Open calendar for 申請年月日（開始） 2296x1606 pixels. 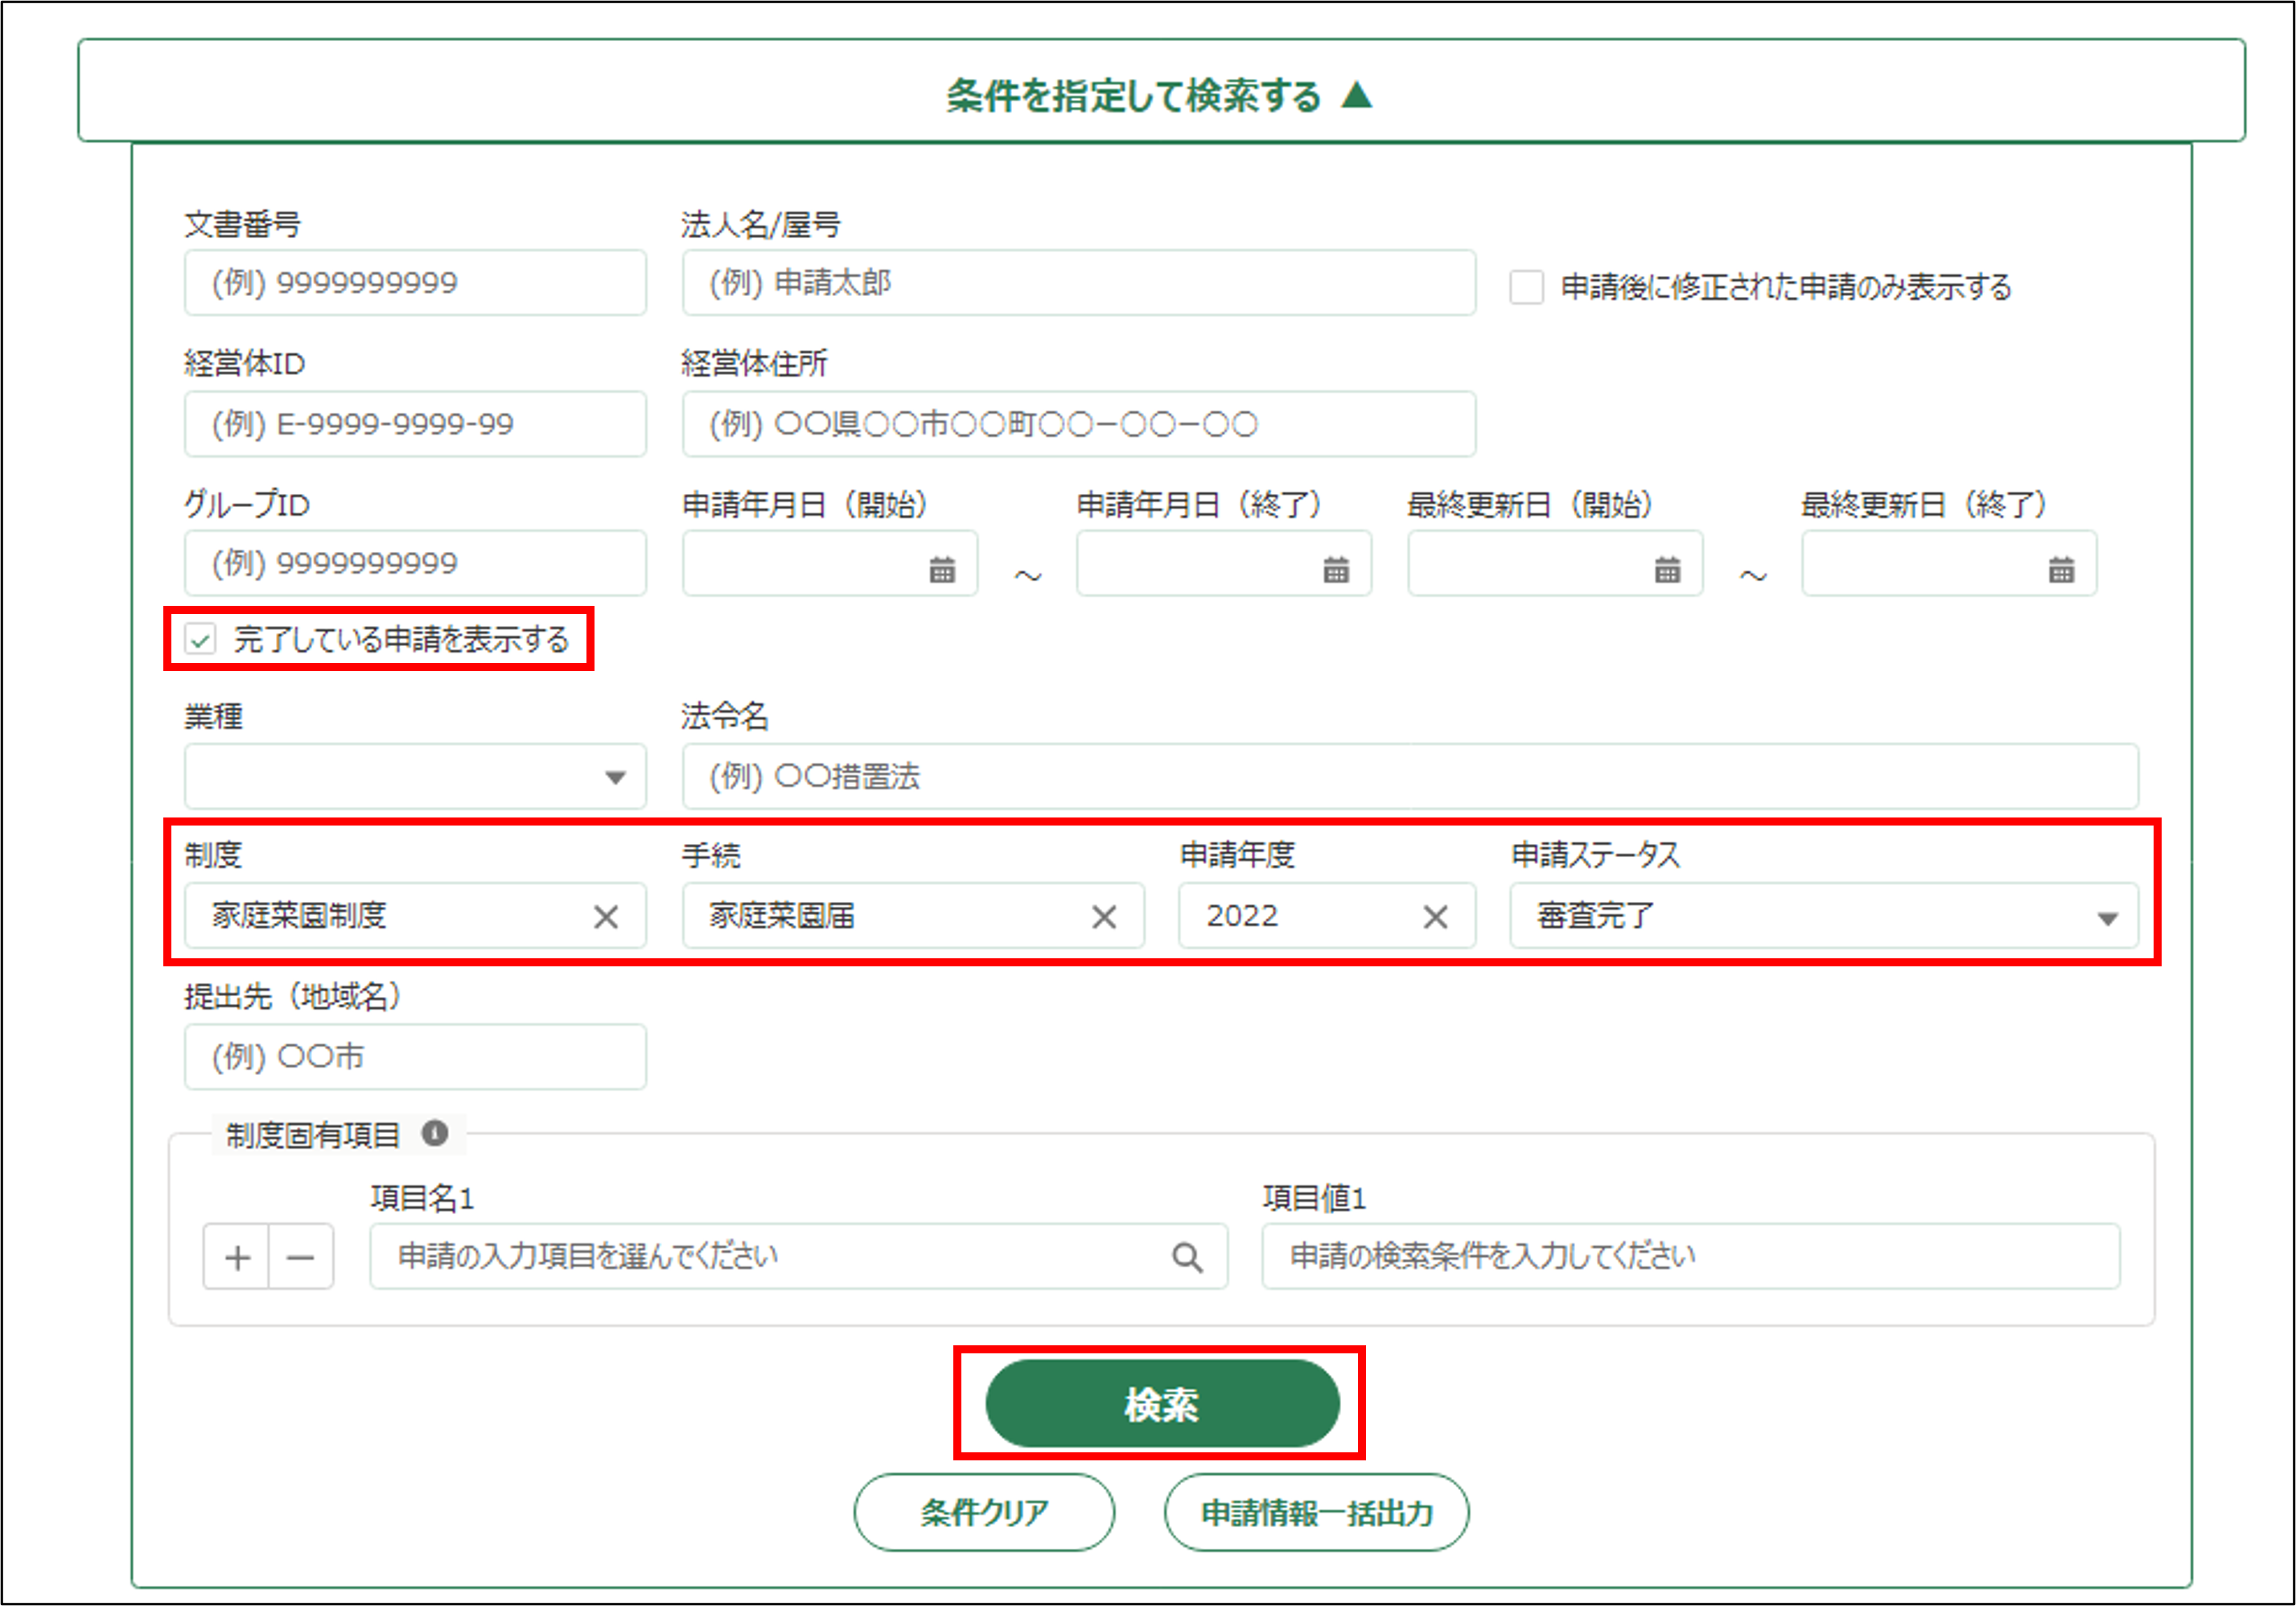[941, 570]
